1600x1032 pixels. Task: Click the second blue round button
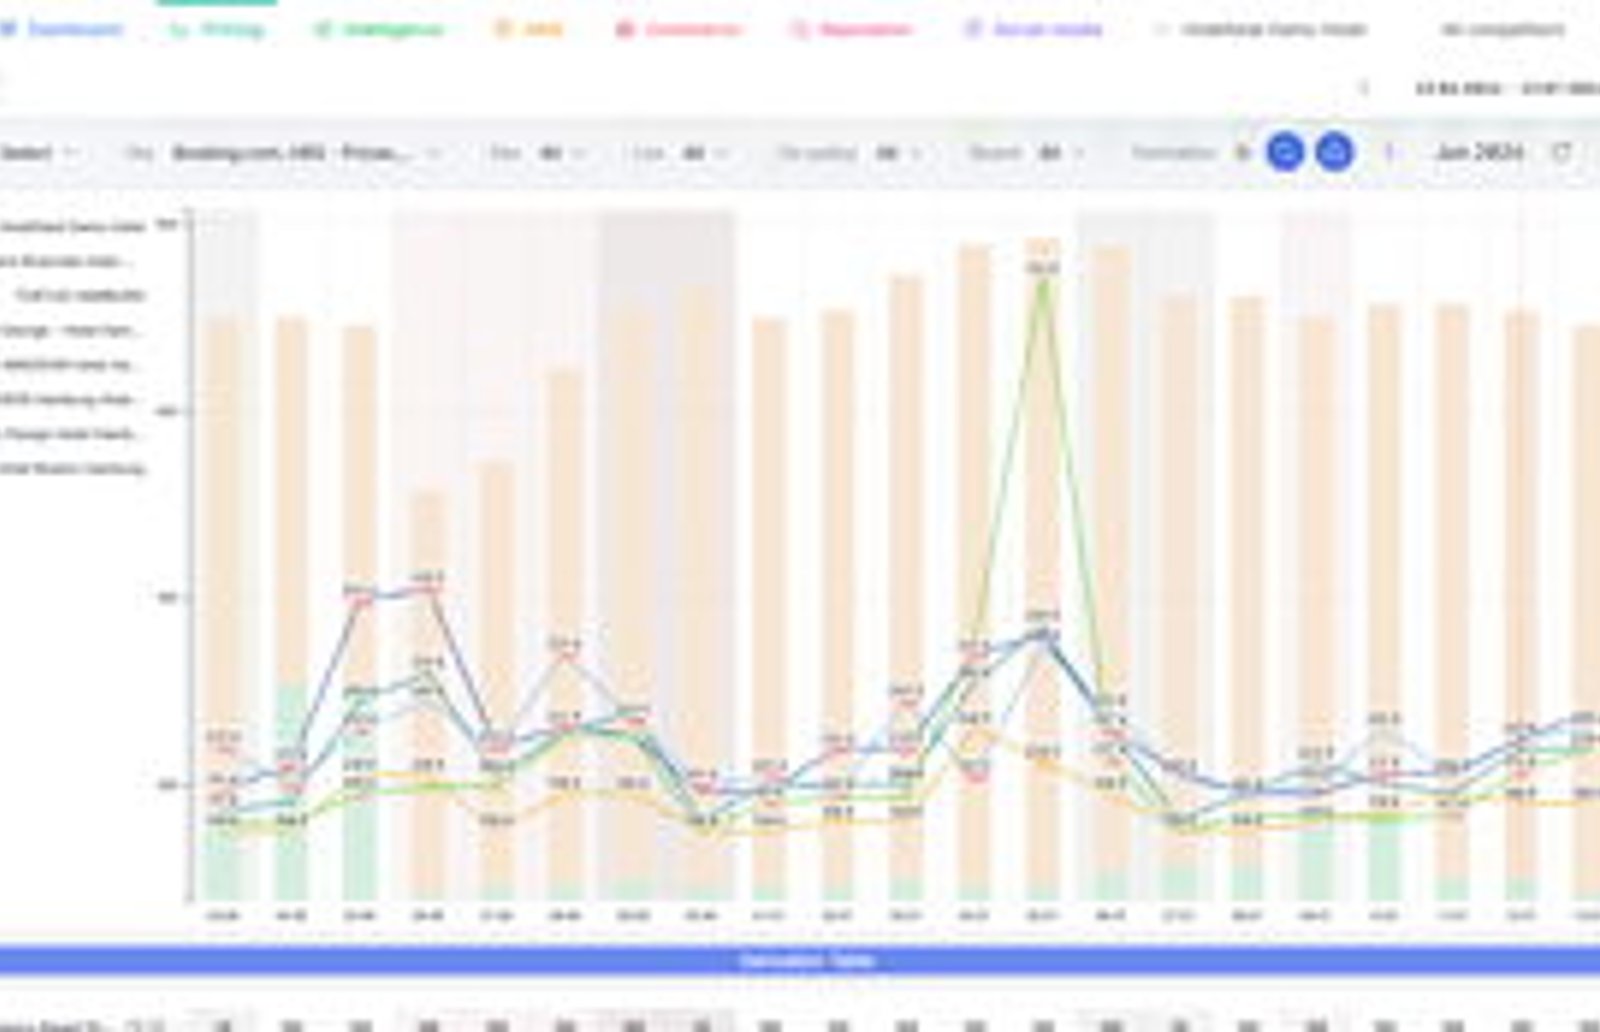[1333, 152]
